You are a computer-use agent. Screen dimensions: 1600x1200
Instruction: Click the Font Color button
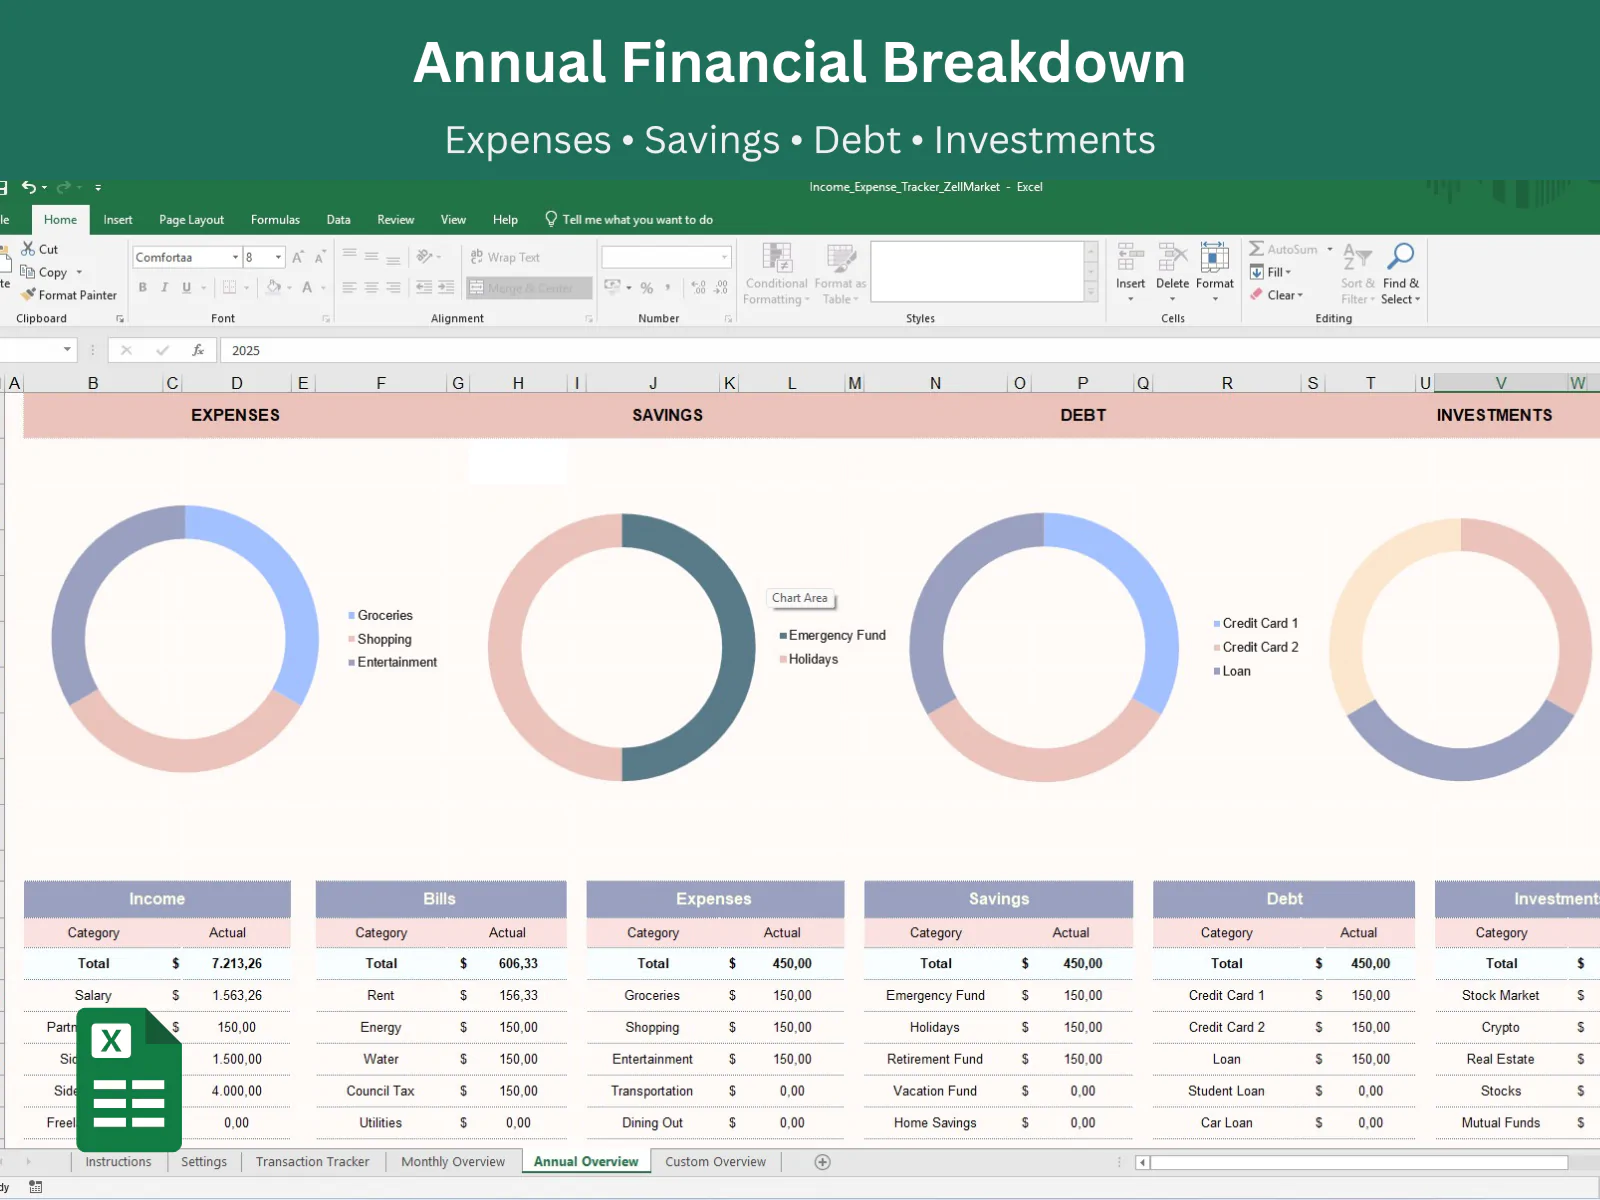(x=307, y=288)
